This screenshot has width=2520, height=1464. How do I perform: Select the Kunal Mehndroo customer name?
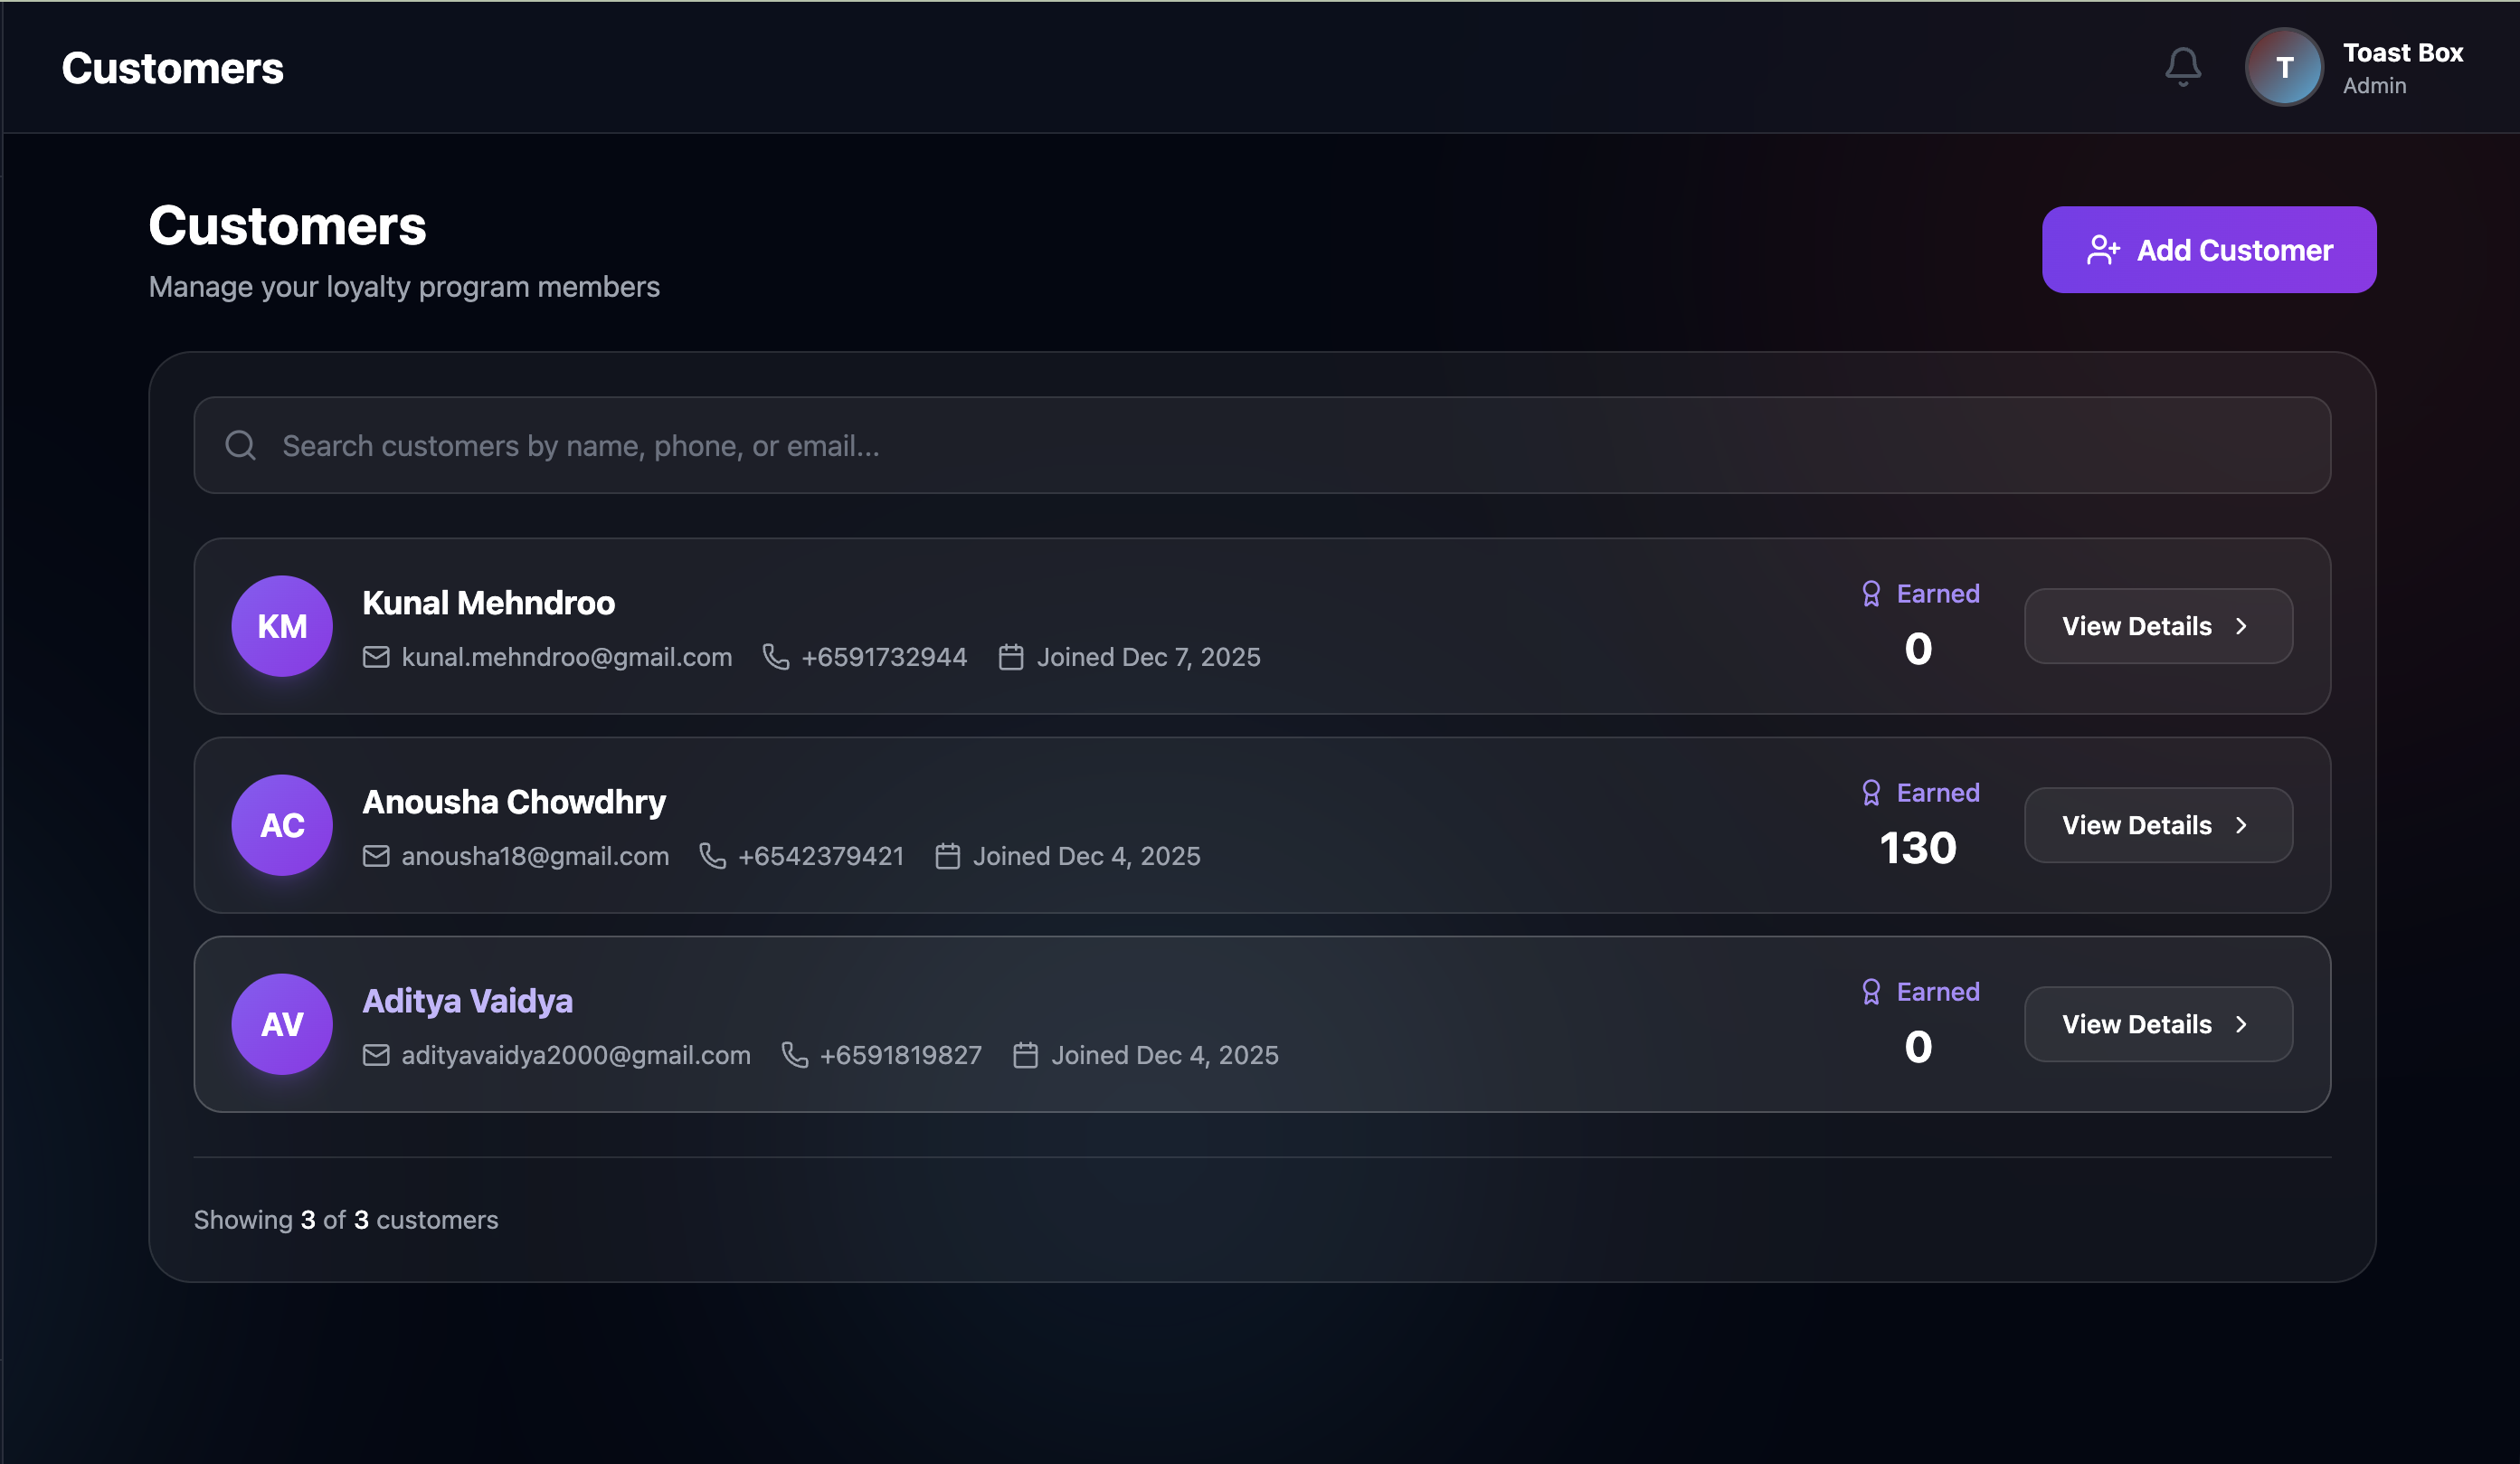[488, 603]
